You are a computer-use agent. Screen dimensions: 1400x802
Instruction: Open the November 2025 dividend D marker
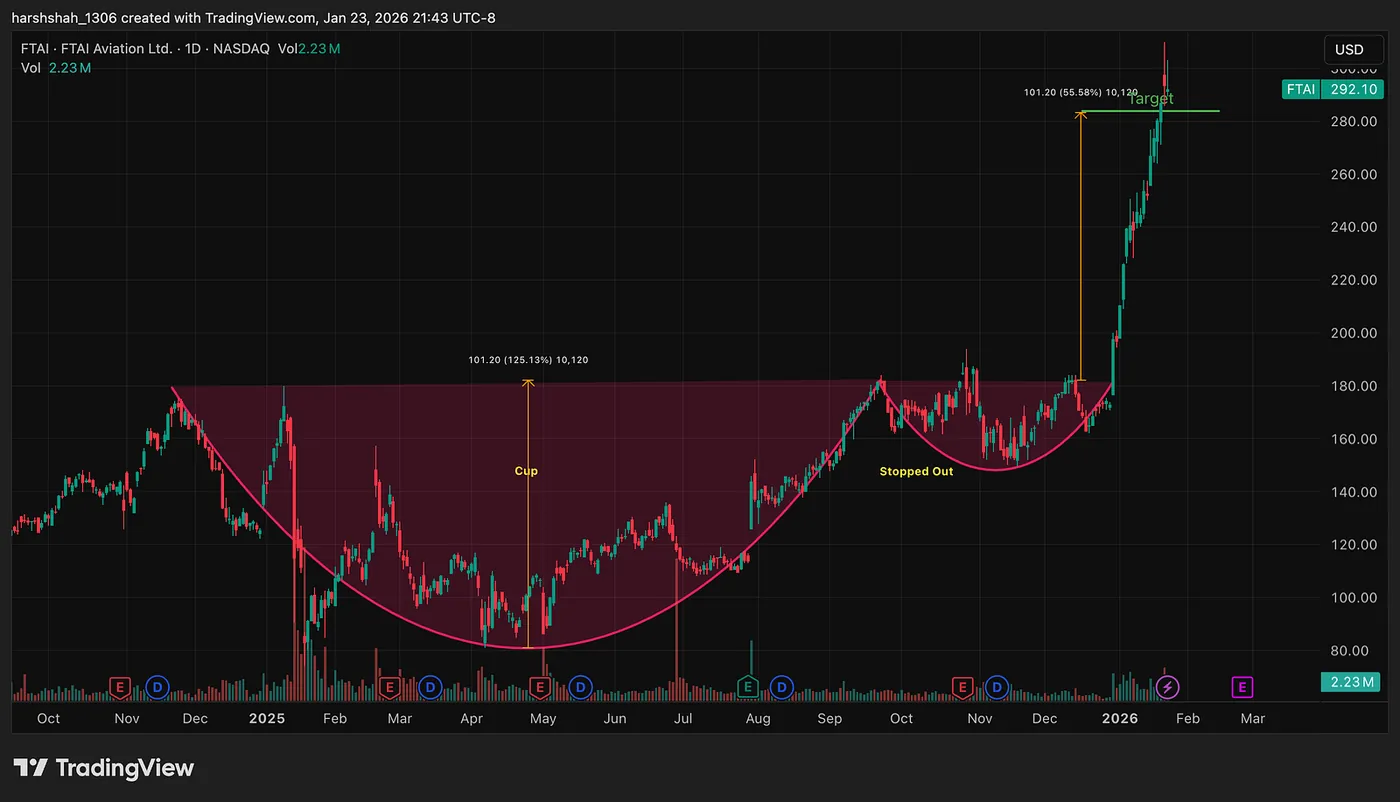pyautogui.click(x=997, y=687)
